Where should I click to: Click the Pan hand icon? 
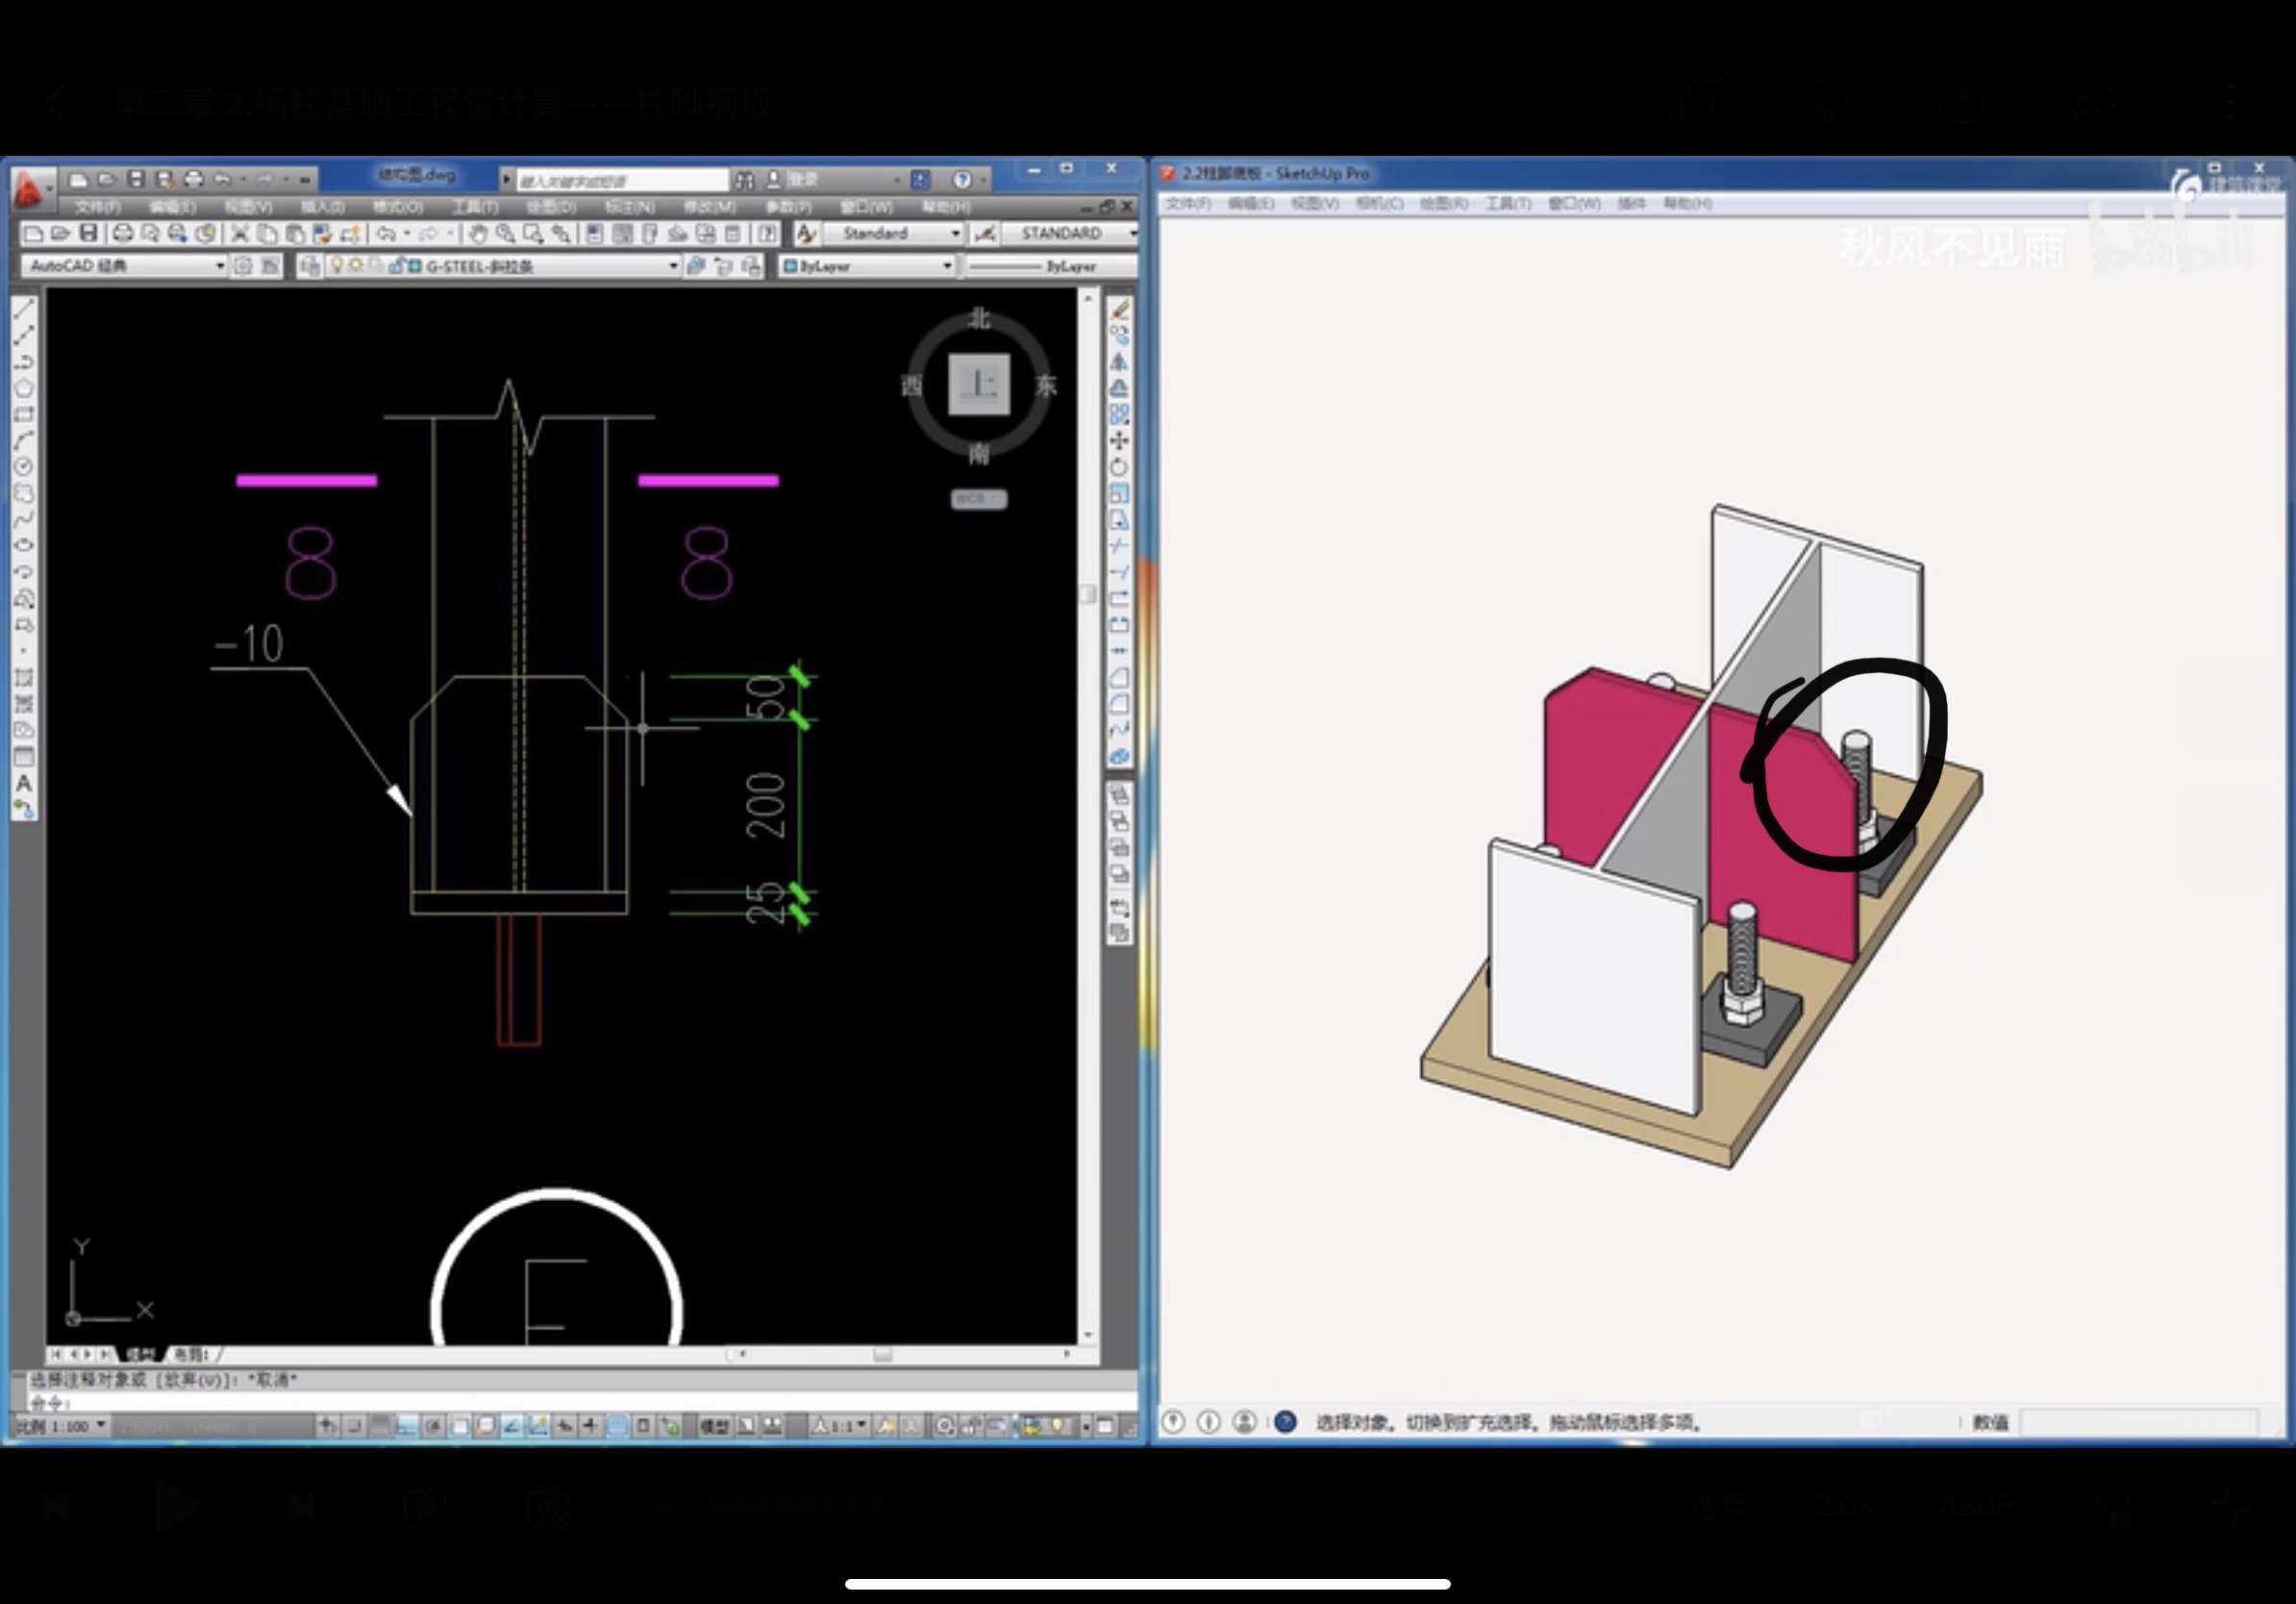478,234
